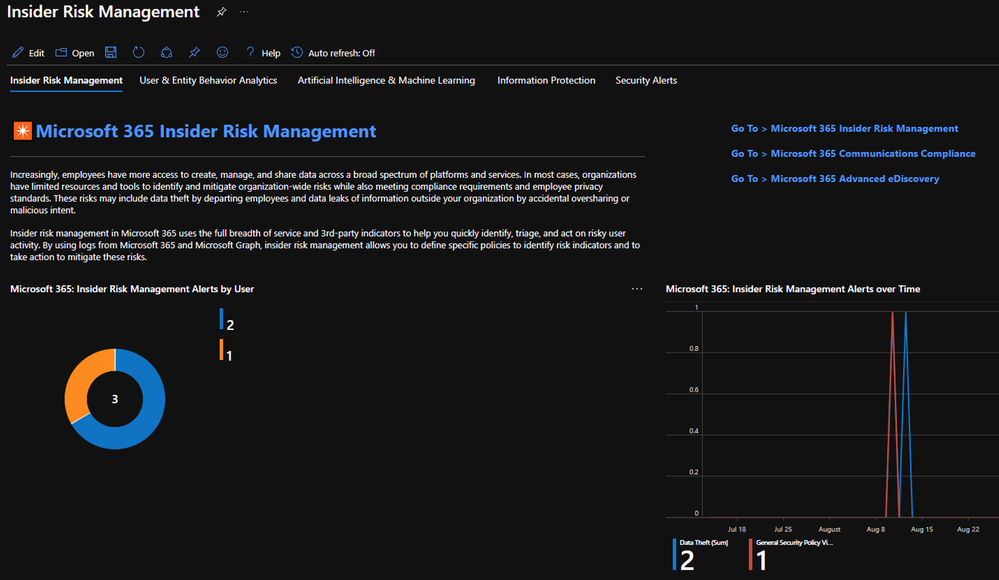The width and height of the screenshot is (999, 580).
Task: Click the Auto refresh clock icon
Action: pyautogui.click(x=297, y=52)
